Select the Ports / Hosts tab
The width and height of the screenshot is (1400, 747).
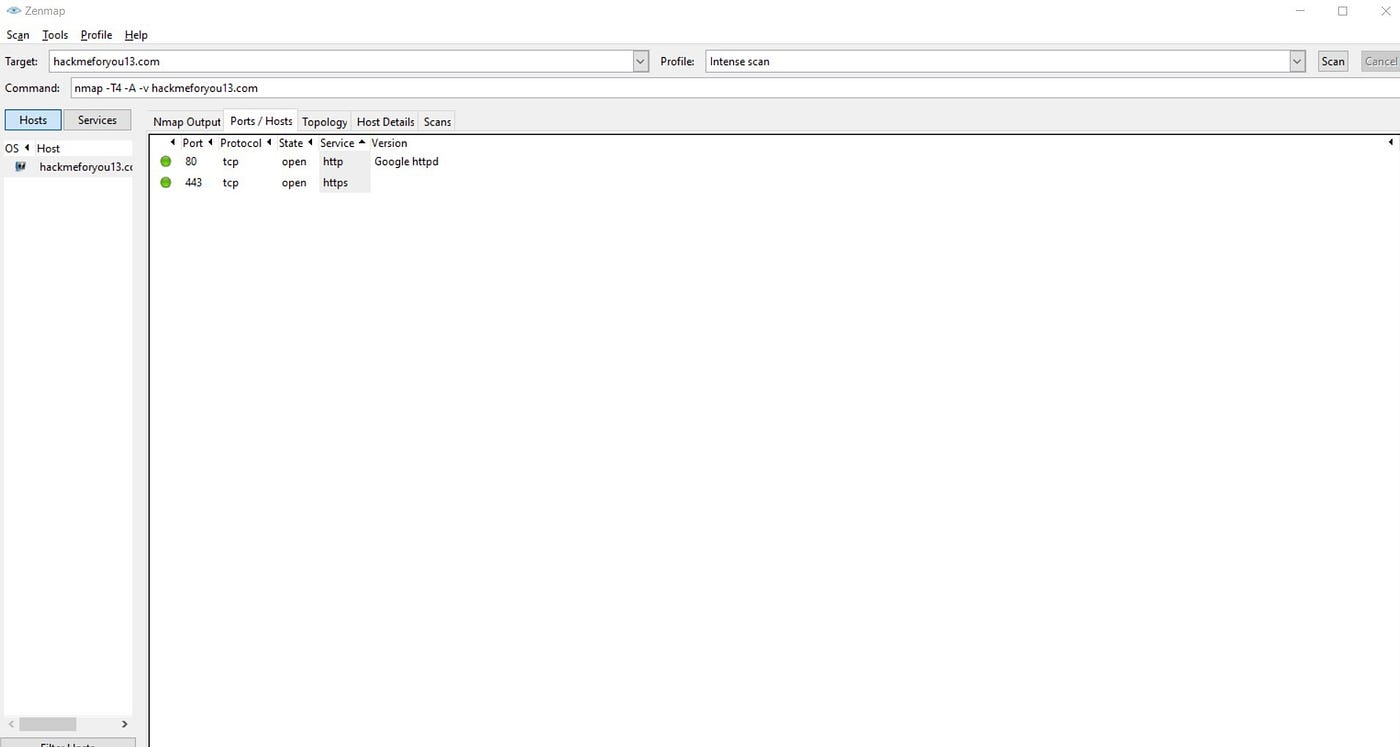point(261,121)
